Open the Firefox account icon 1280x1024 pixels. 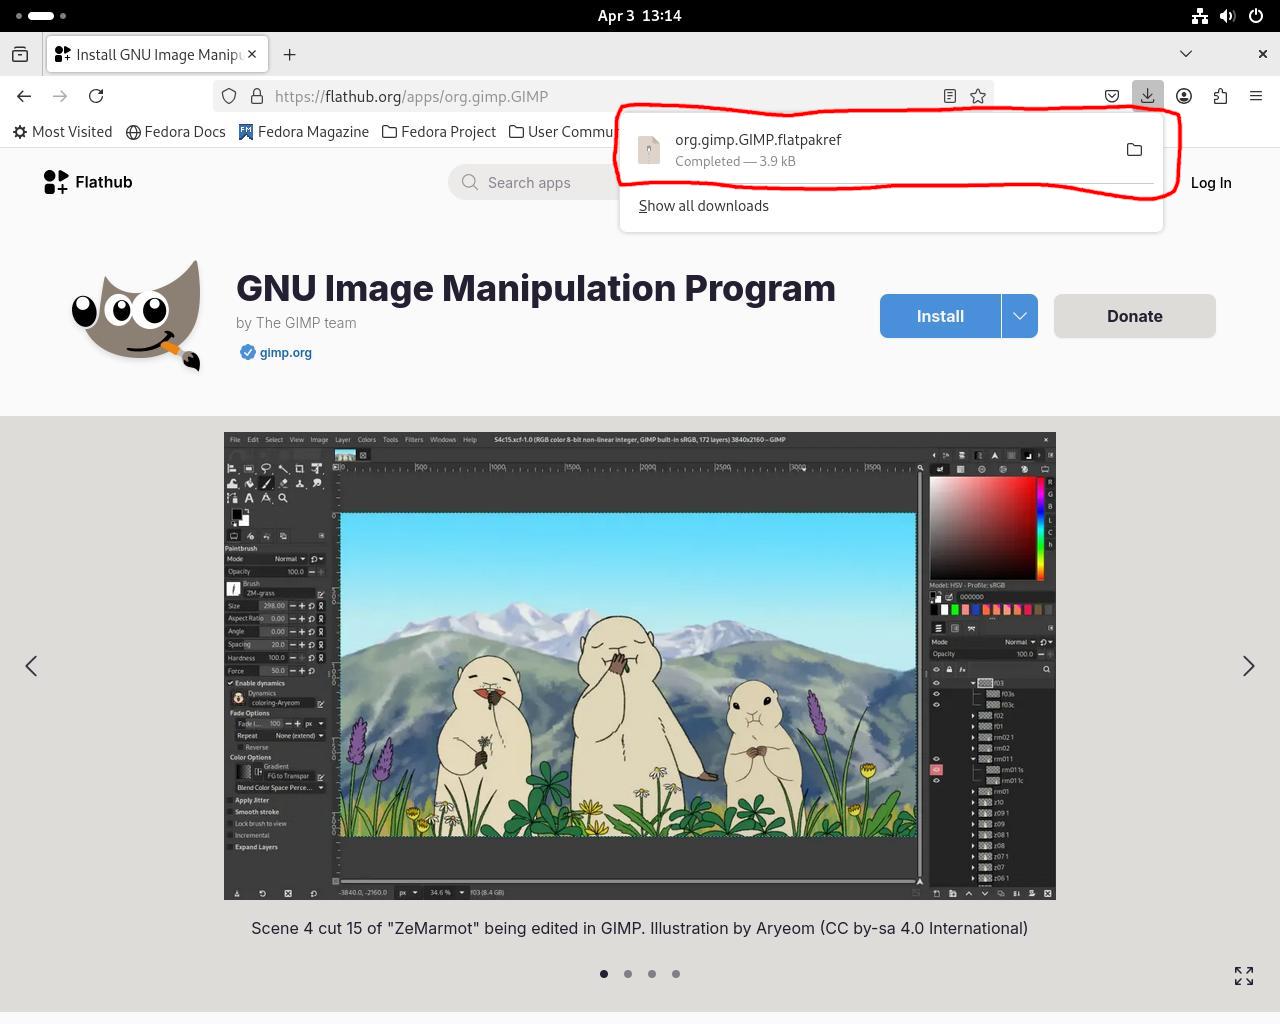pyautogui.click(x=1184, y=96)
